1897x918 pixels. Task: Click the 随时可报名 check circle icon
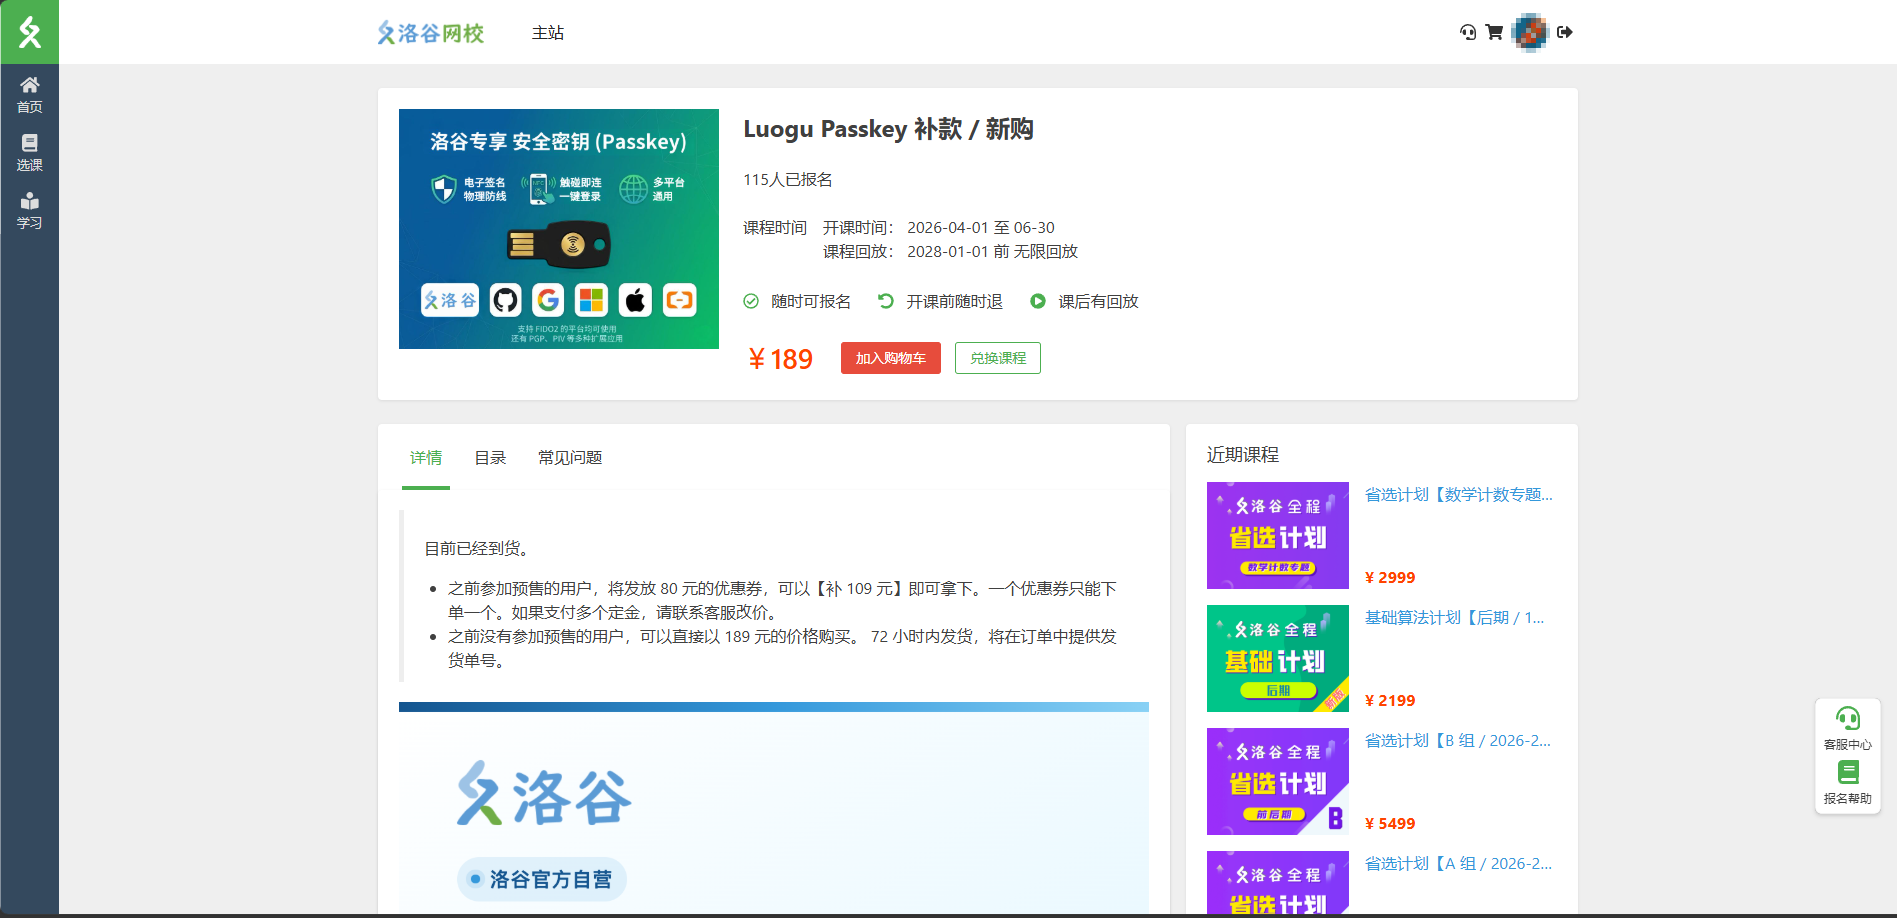tap(751, 301)
